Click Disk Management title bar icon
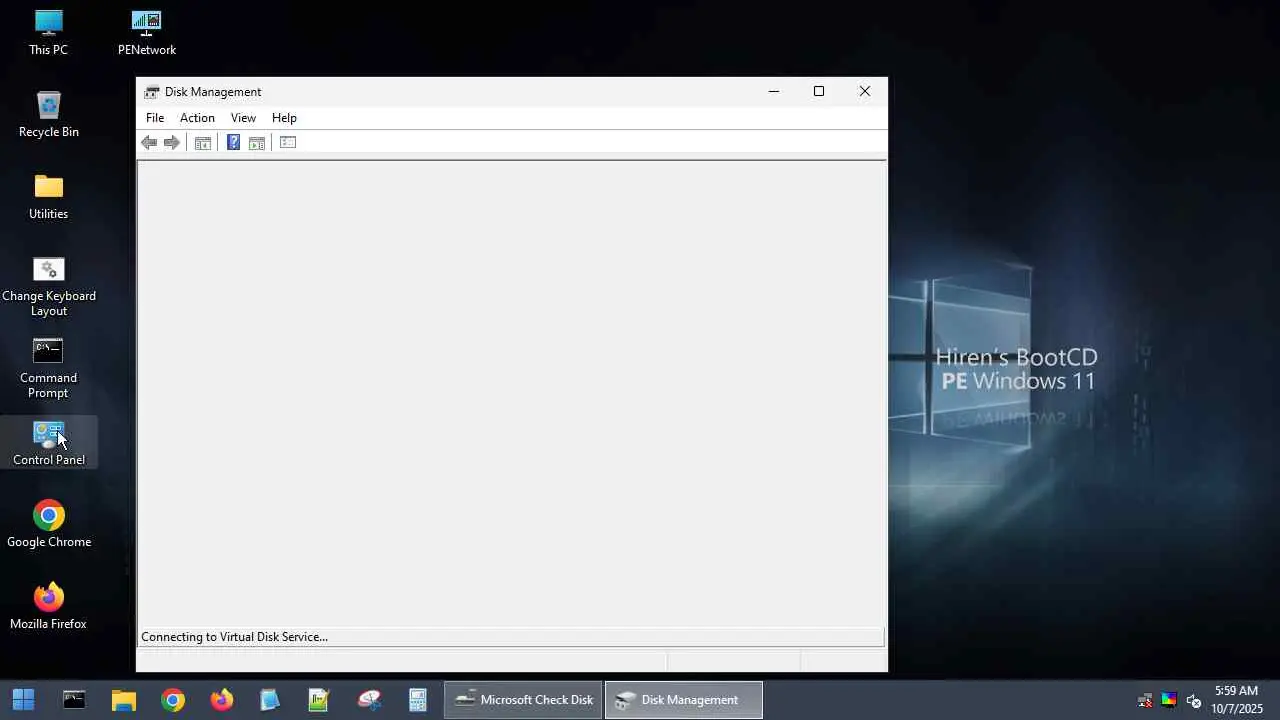The width and height of the screenshot is (1280, 720). (152, 92)
